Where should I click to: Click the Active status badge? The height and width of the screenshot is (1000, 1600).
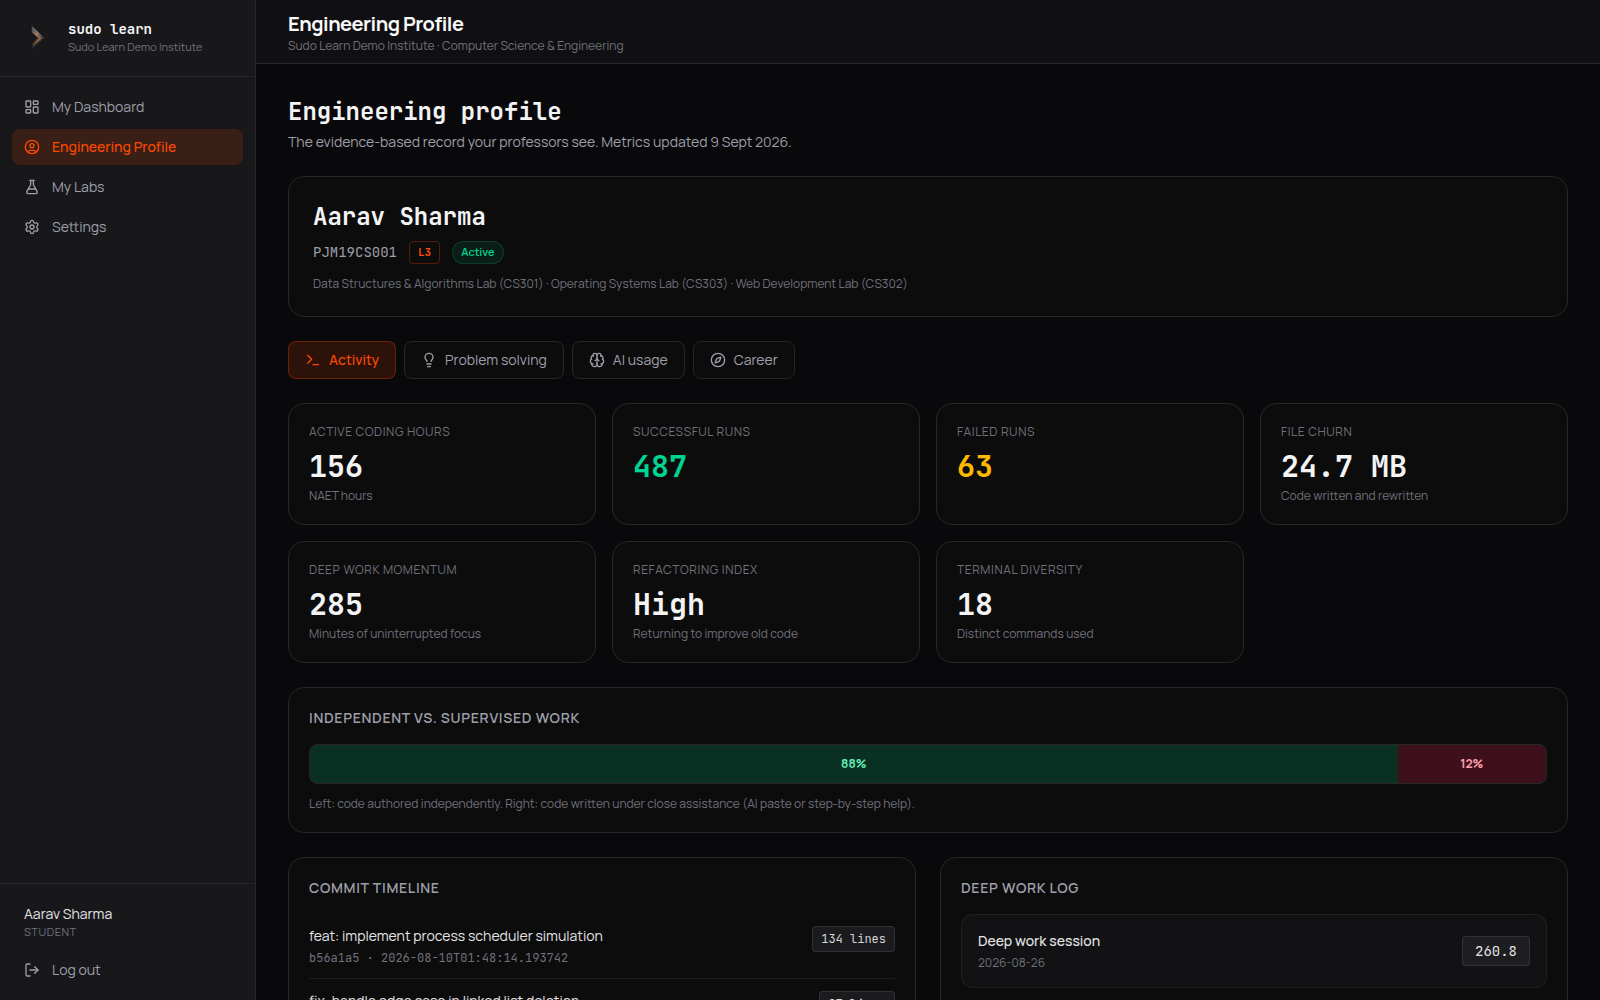coord(478,252)
